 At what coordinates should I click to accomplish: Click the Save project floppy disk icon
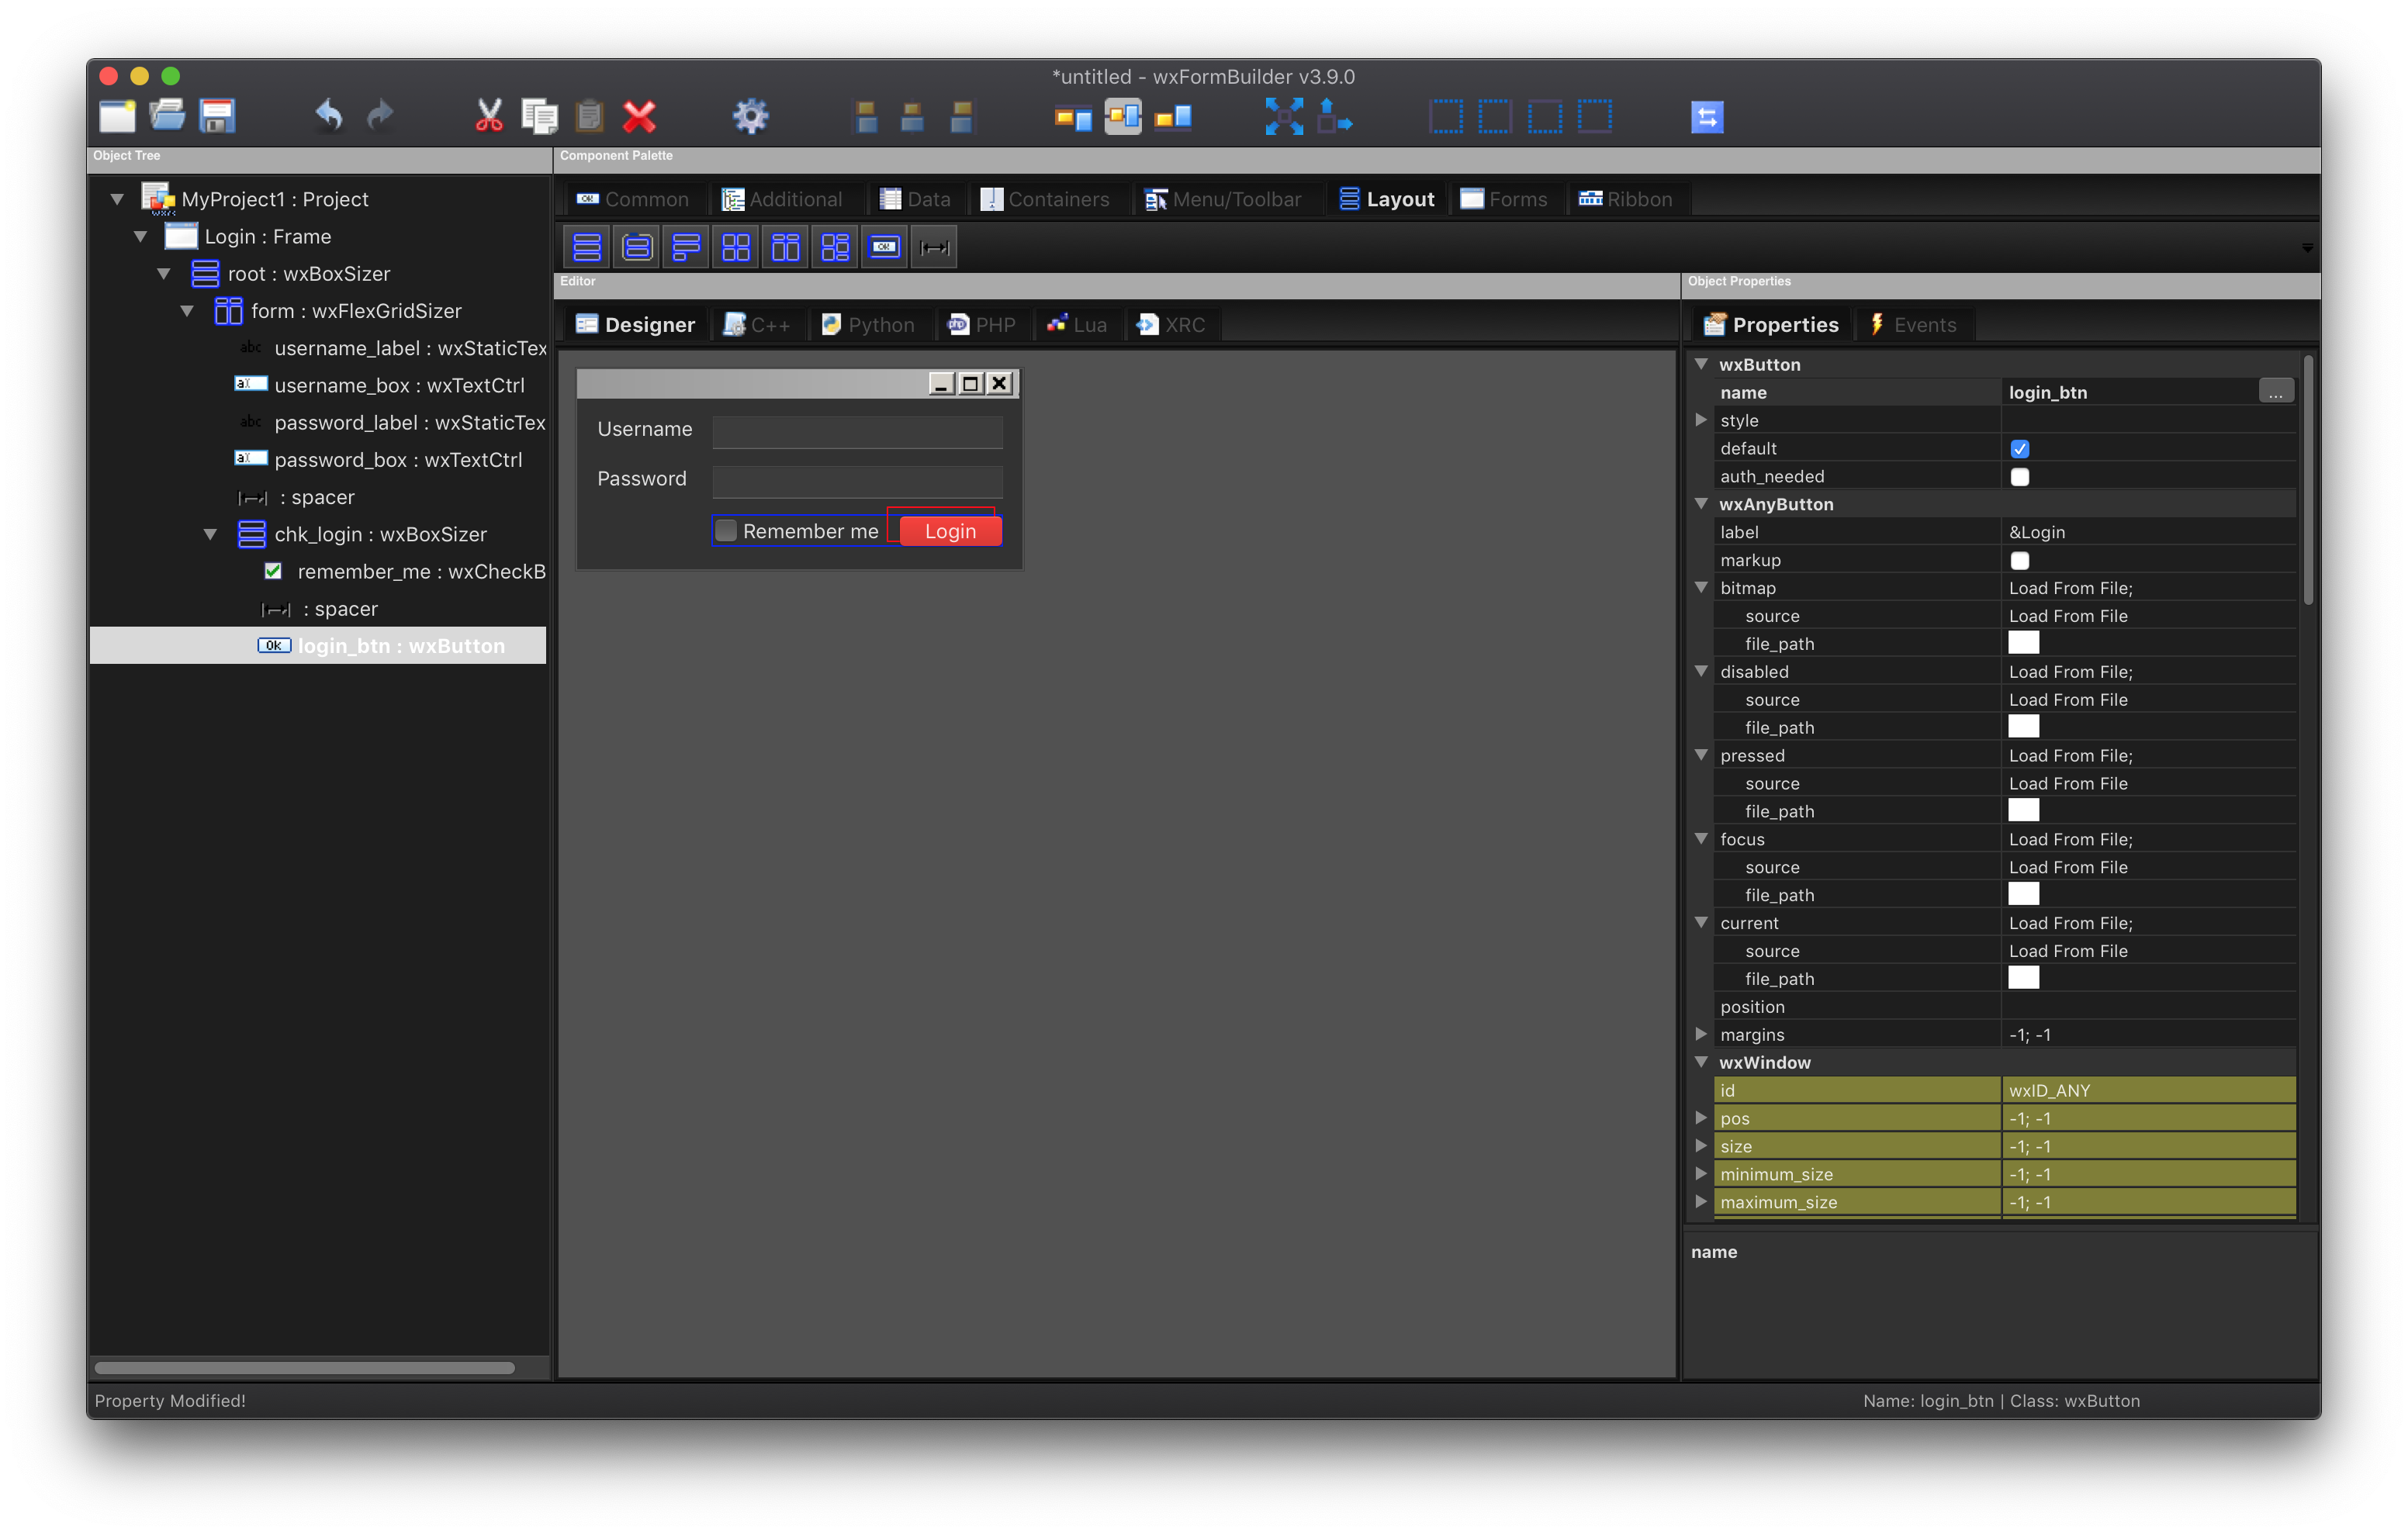tap(217, 116)
